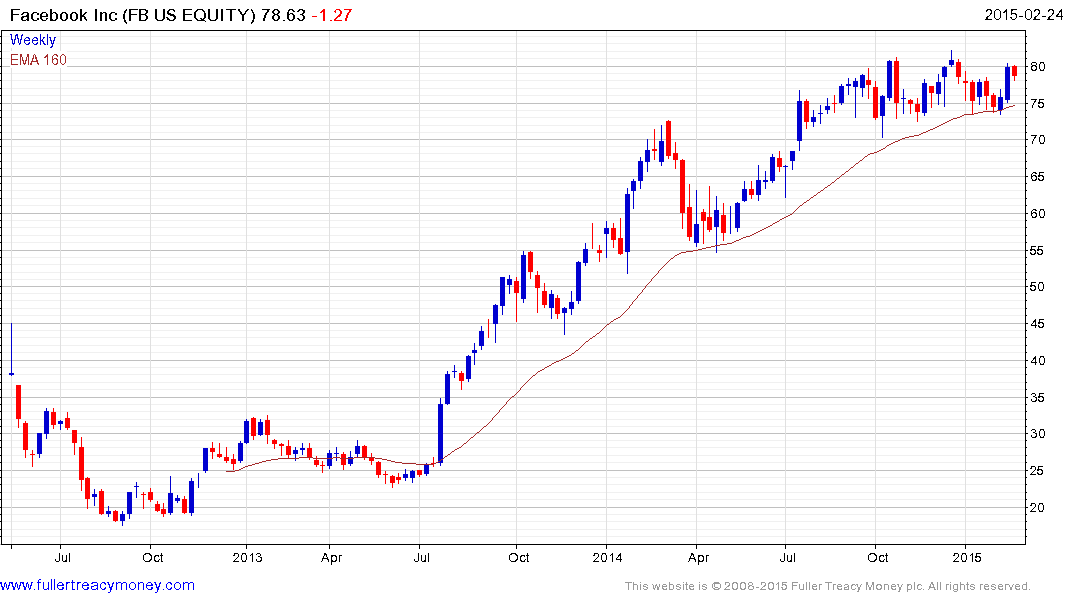
Task: Click the 78.63 last price value
Action: pyautogui.click(x=283, y=15)
